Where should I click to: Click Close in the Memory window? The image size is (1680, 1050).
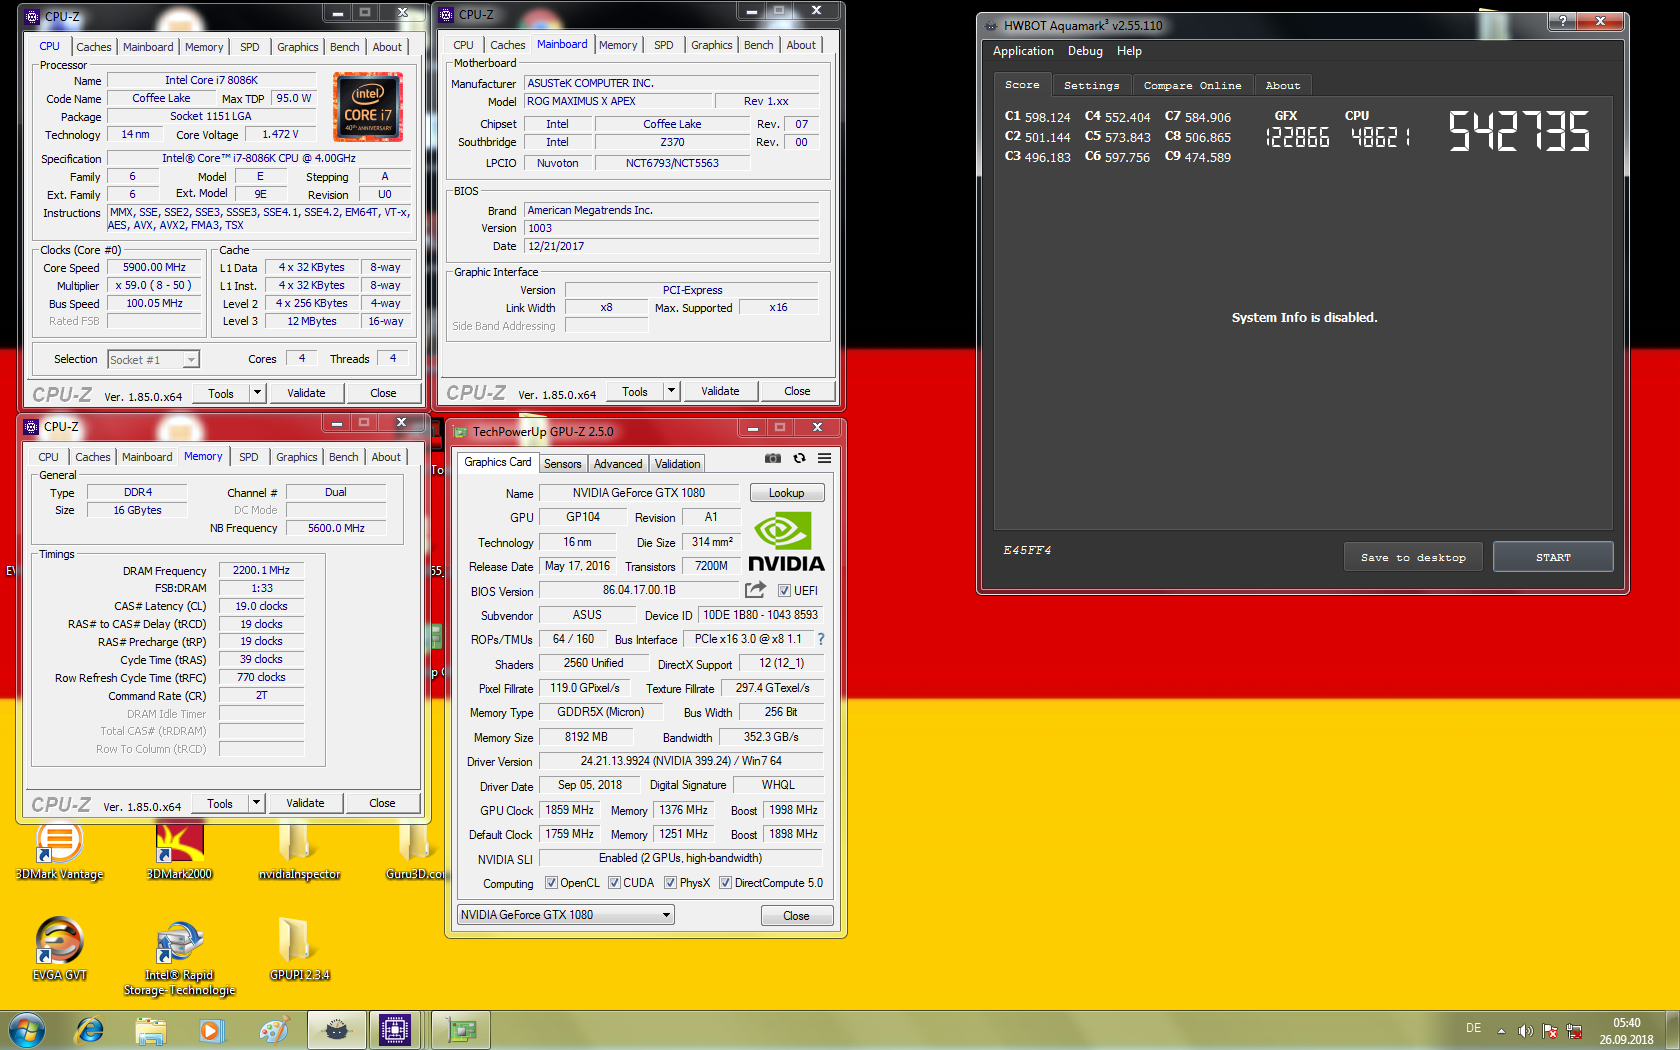pos(382,802)
